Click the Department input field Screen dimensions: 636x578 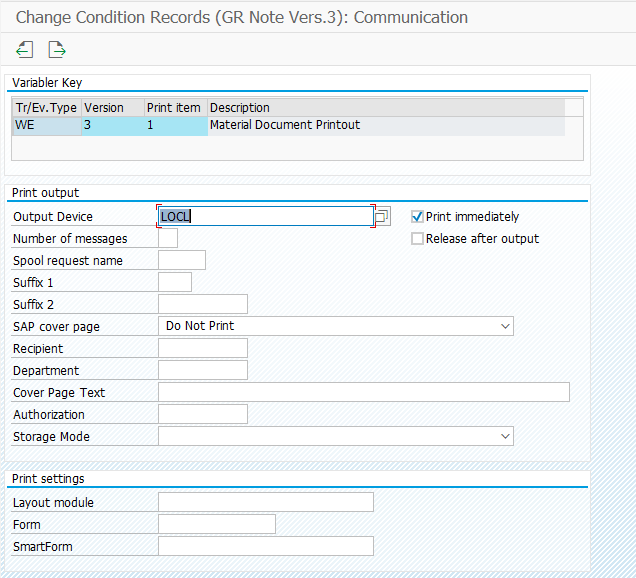[203, 370]
